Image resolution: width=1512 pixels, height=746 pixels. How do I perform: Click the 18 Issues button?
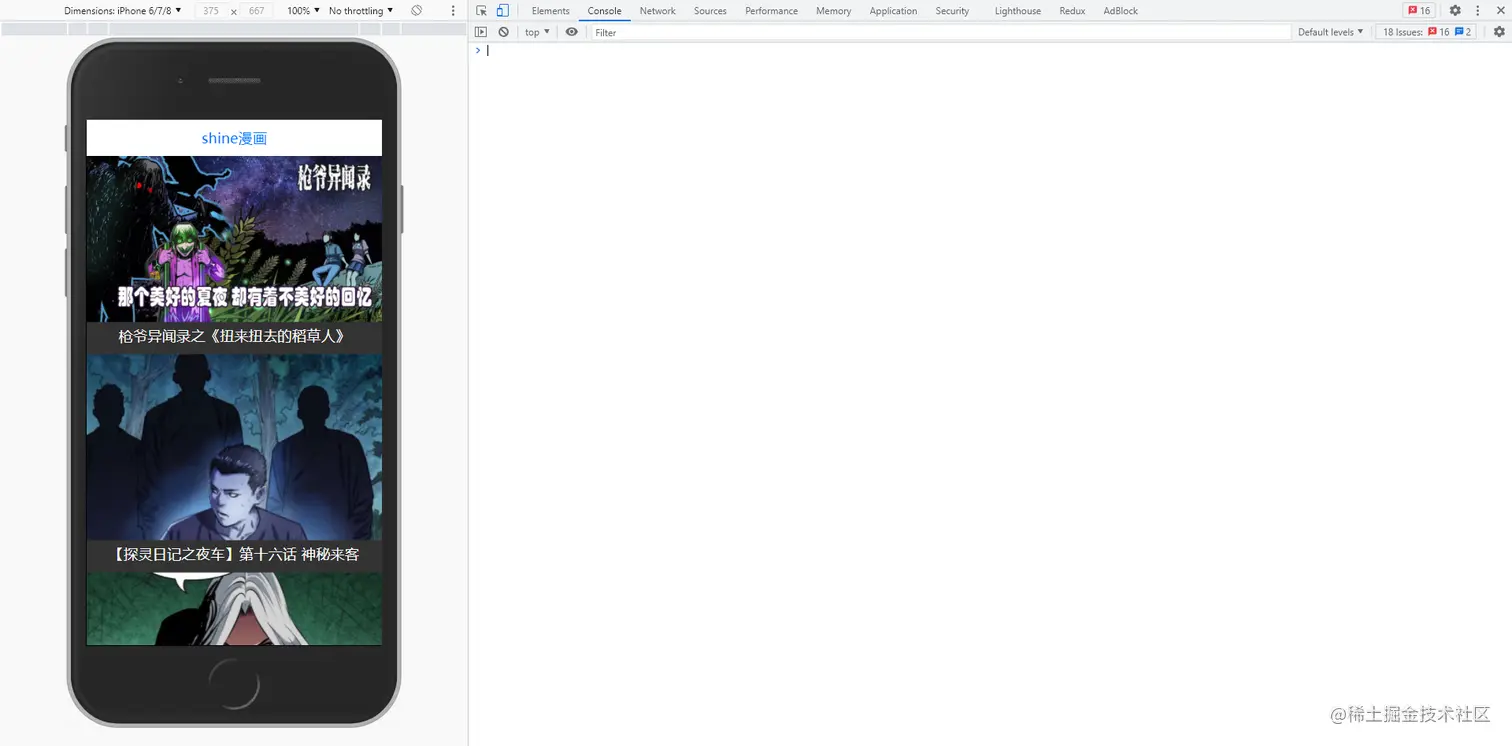1427,32
